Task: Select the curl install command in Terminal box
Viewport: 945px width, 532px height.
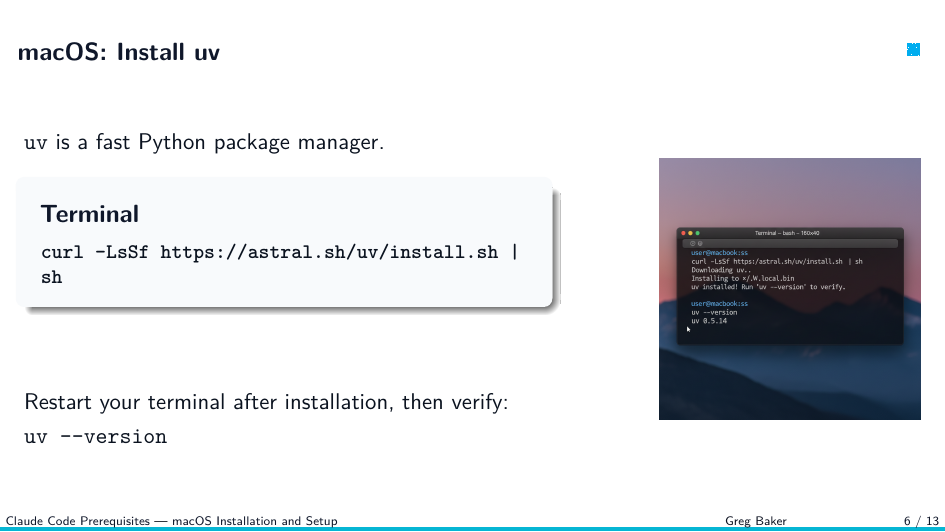Action: 280,252
